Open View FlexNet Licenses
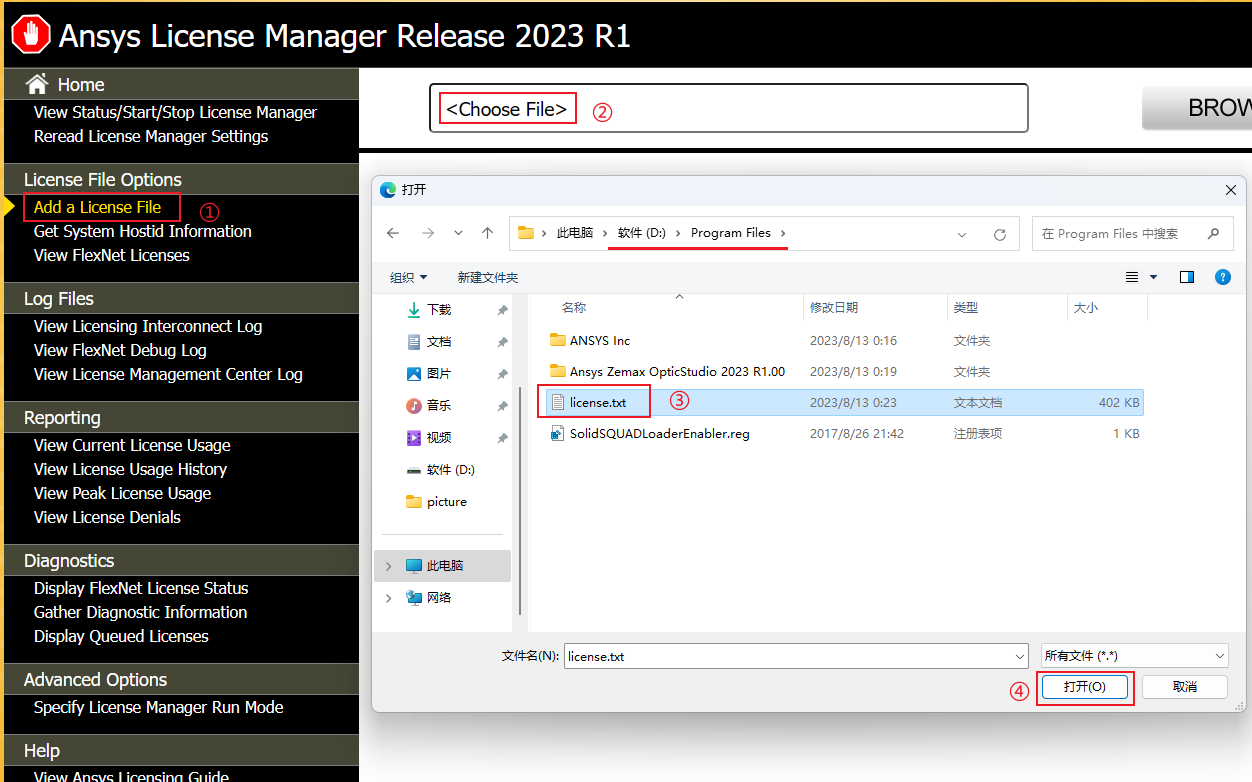Image resolution: width=1252 pixels, height=782 pixels. [x=111, y=255]
